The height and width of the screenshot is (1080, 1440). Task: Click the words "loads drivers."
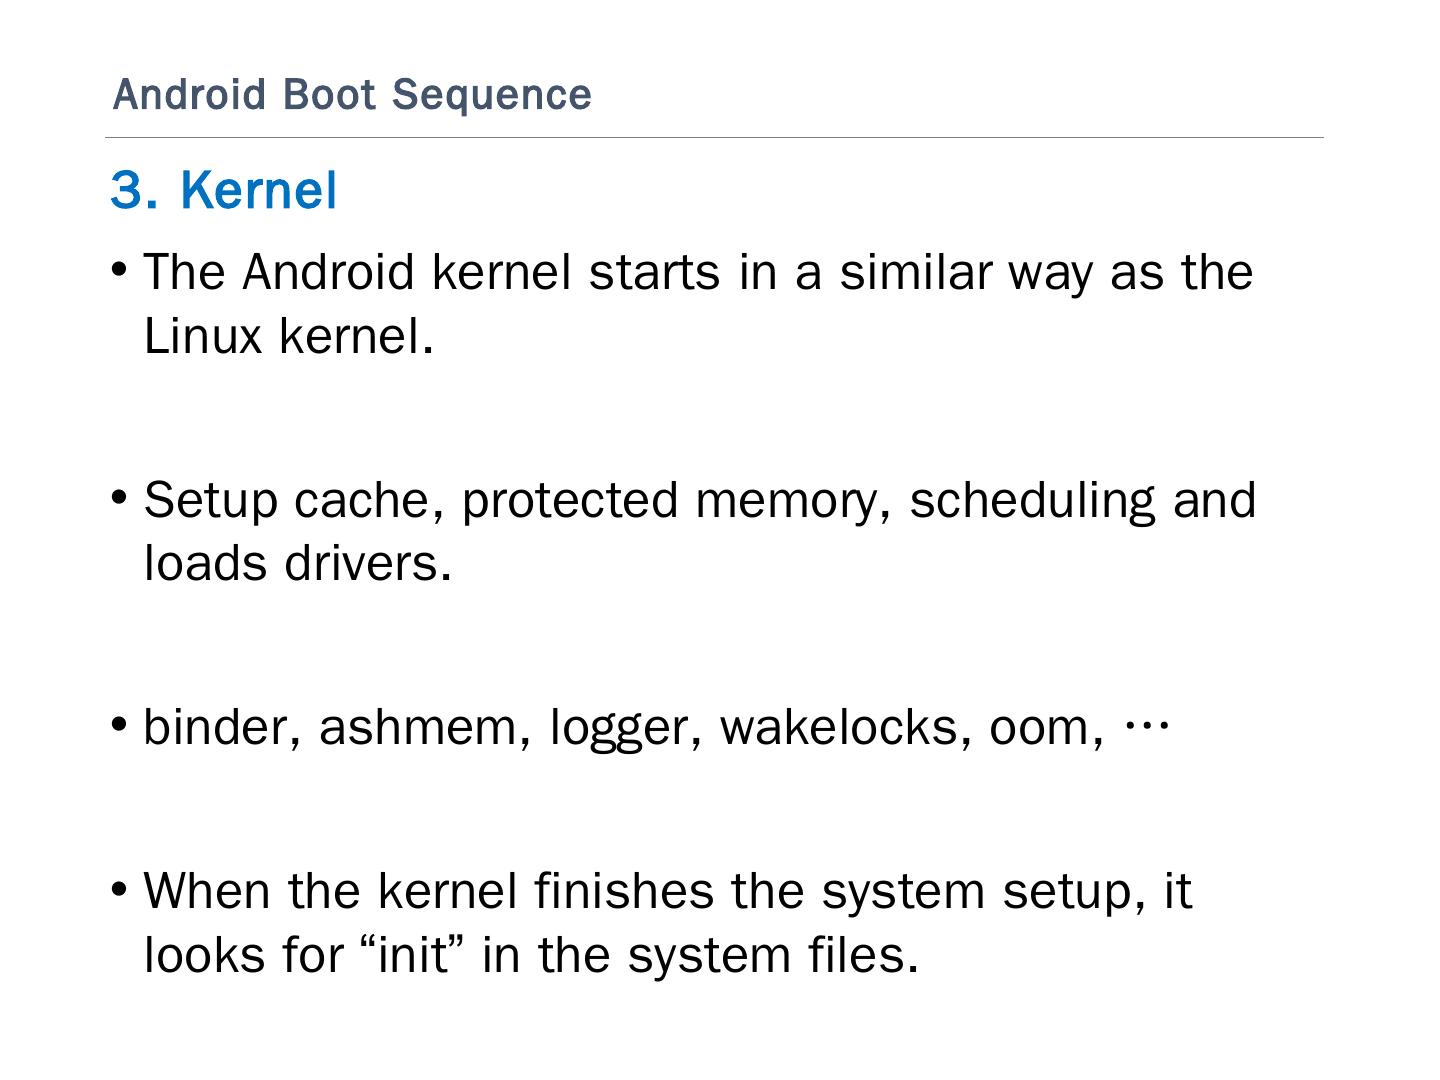coord(298,564)
